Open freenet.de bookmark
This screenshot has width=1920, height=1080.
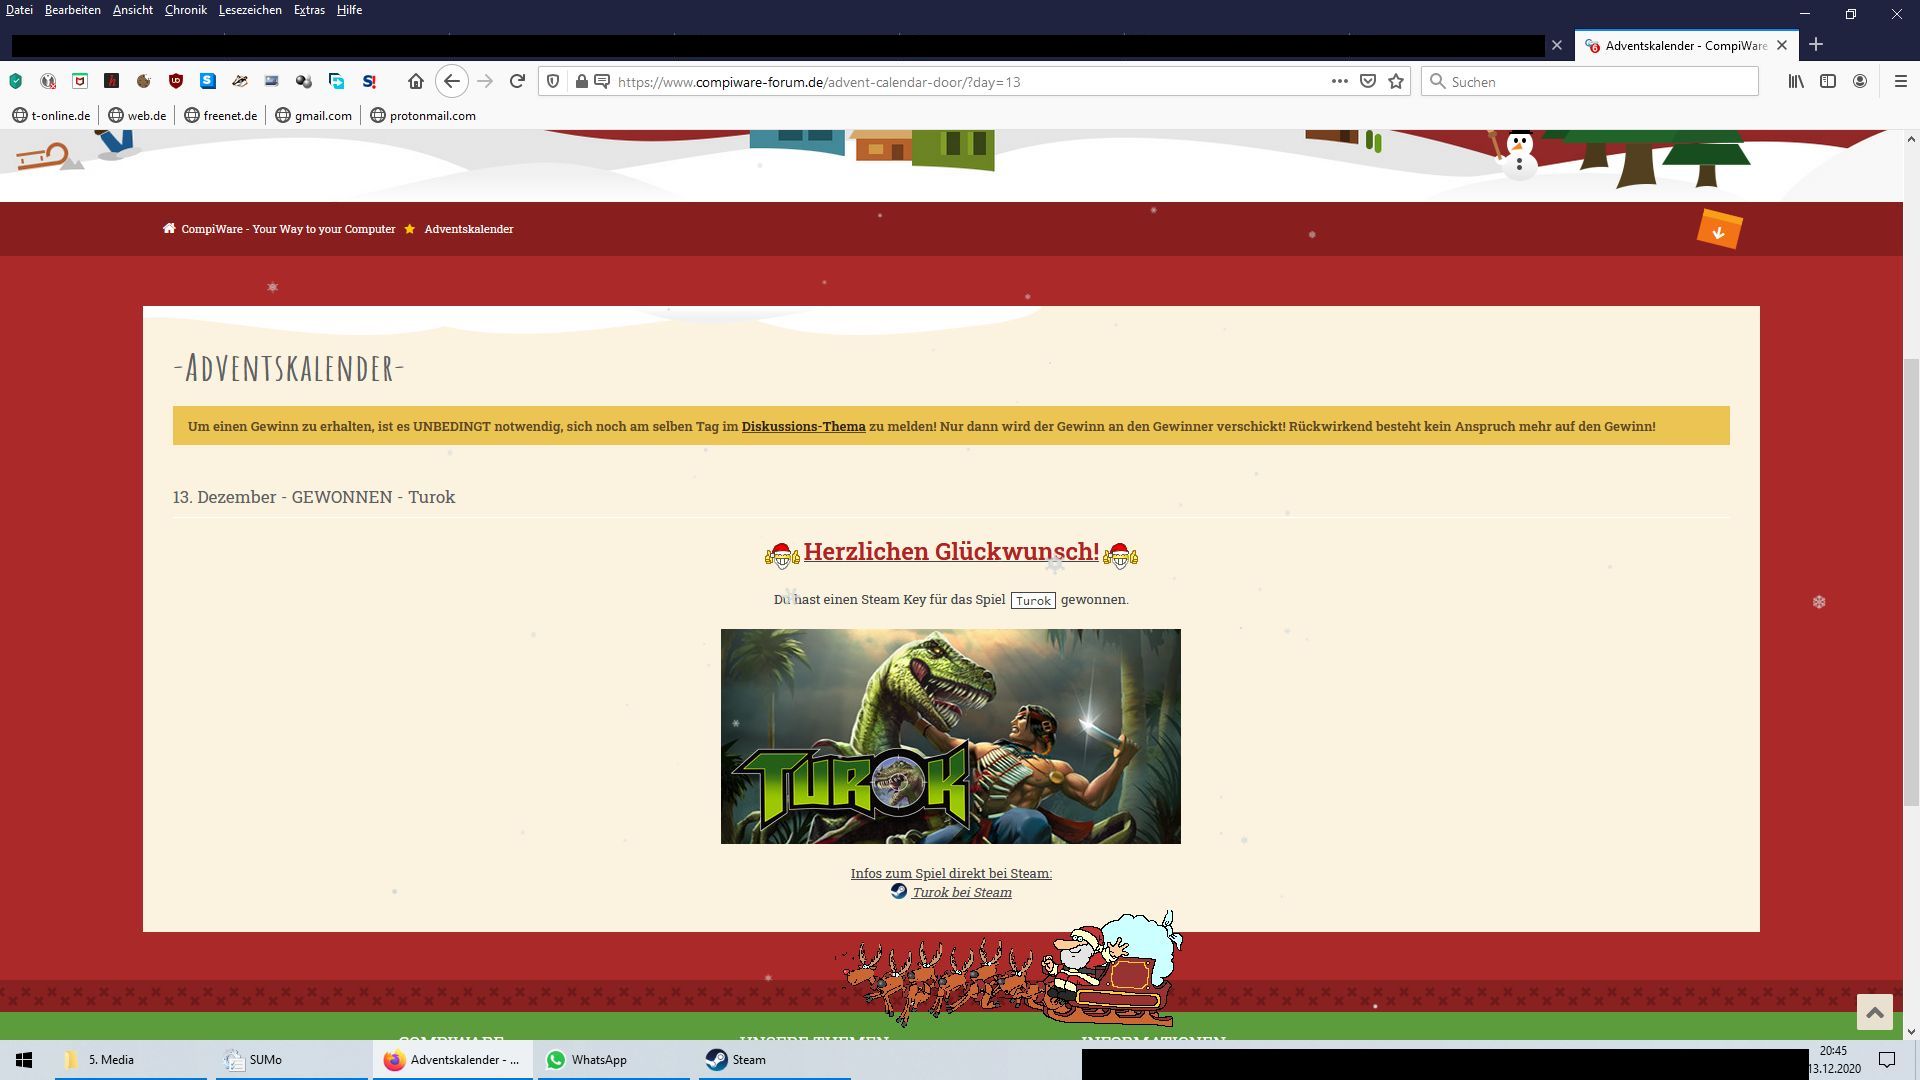click(221, 115)
